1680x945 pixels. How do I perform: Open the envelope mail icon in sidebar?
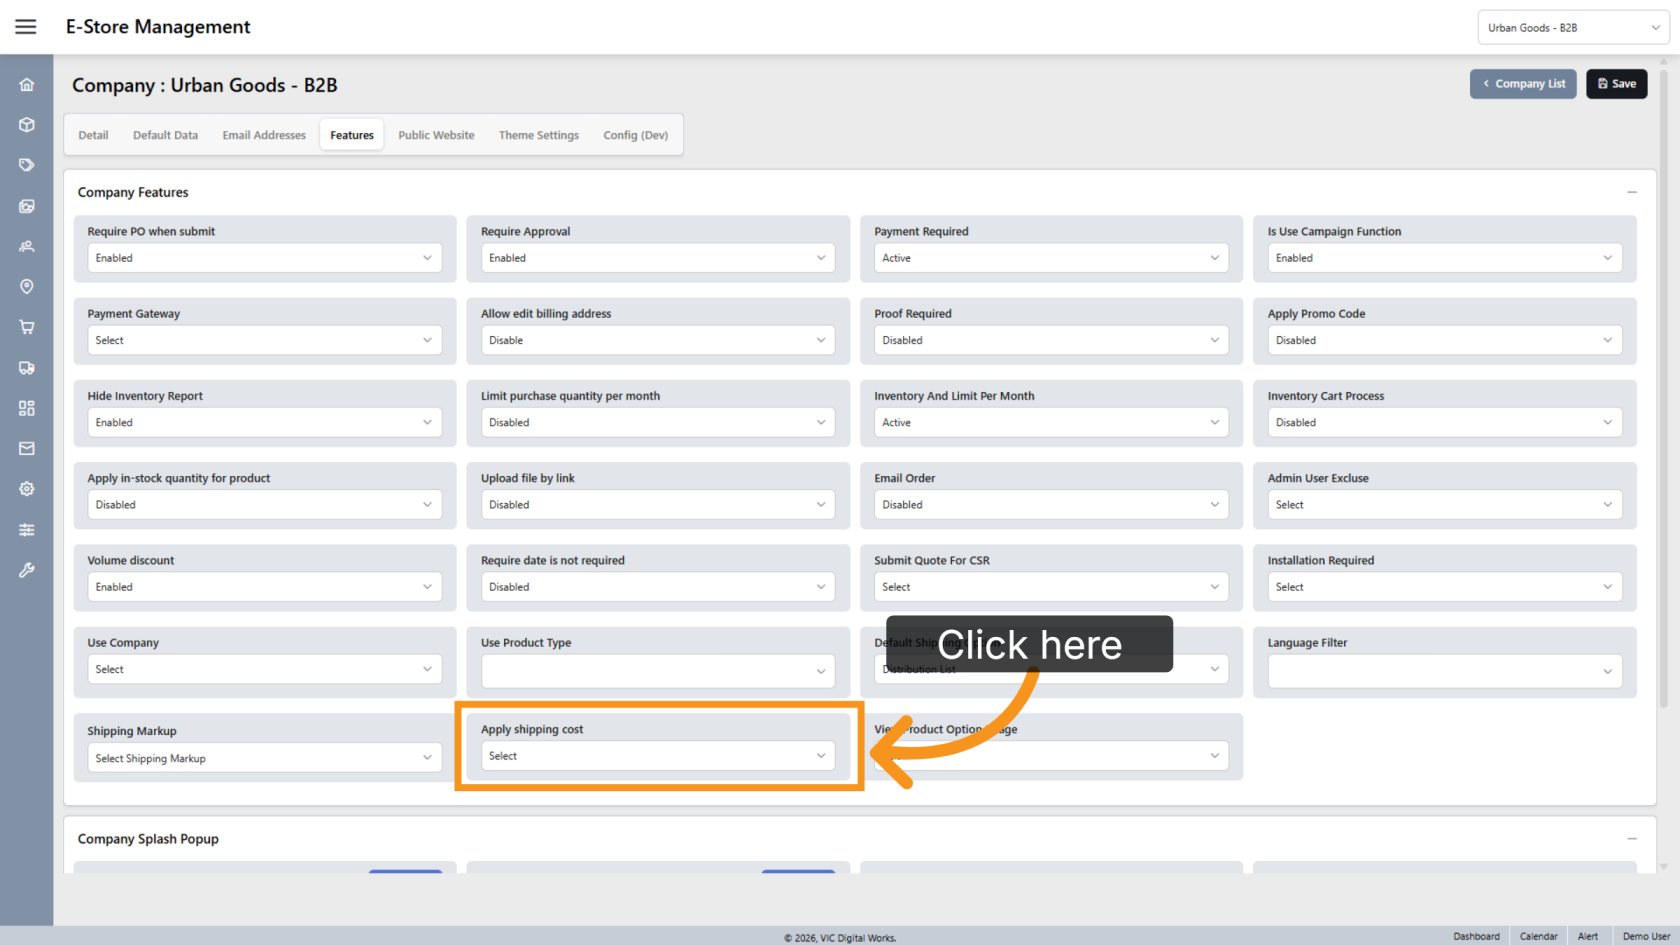tap(27, 449)
